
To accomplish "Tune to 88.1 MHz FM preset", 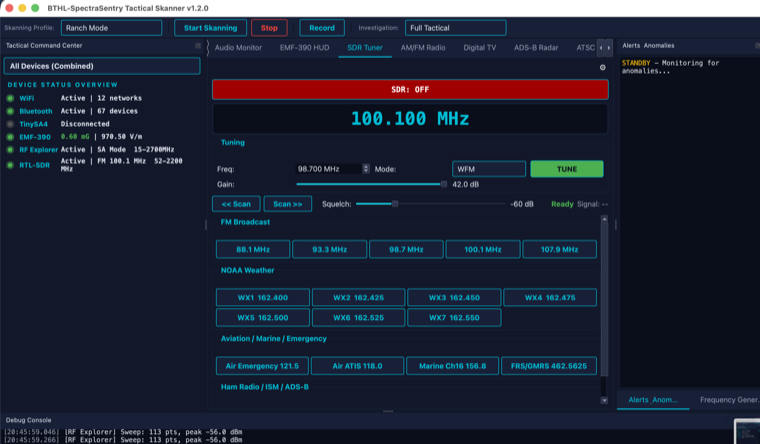I will click(x=253, y=249).
